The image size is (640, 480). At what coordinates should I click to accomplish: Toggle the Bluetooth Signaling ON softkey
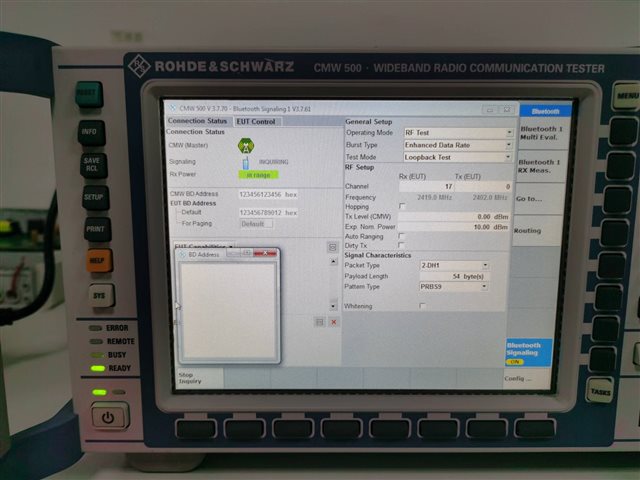coord(528,352)
